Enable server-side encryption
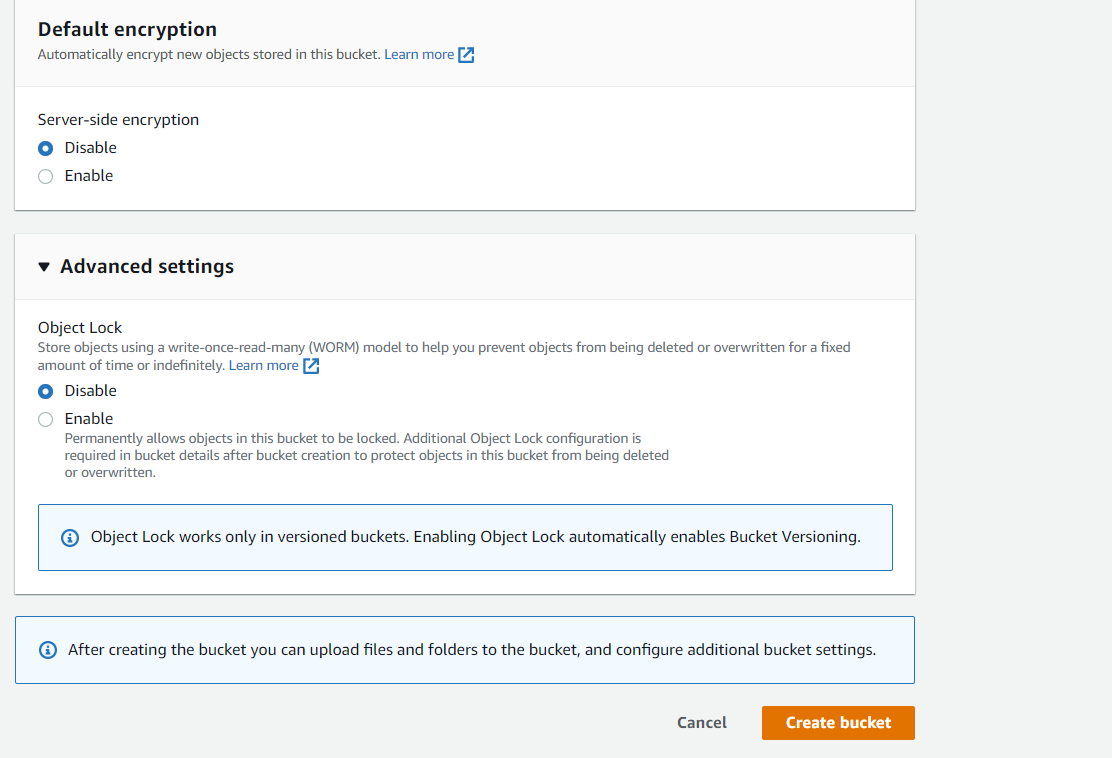Image resolution: width=1112 pixels, height=758 pixels. 45,175
